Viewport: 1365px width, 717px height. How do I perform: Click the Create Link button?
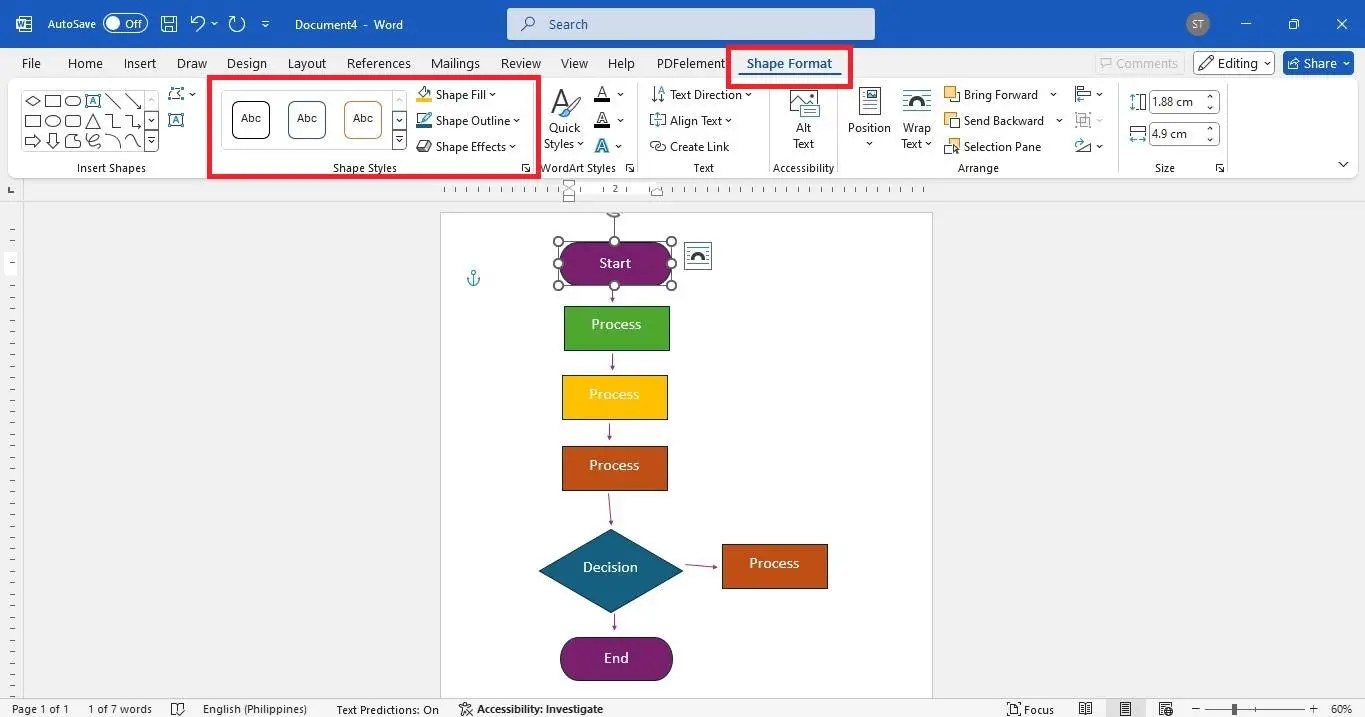pyautogui.click(x=690, y=146)
